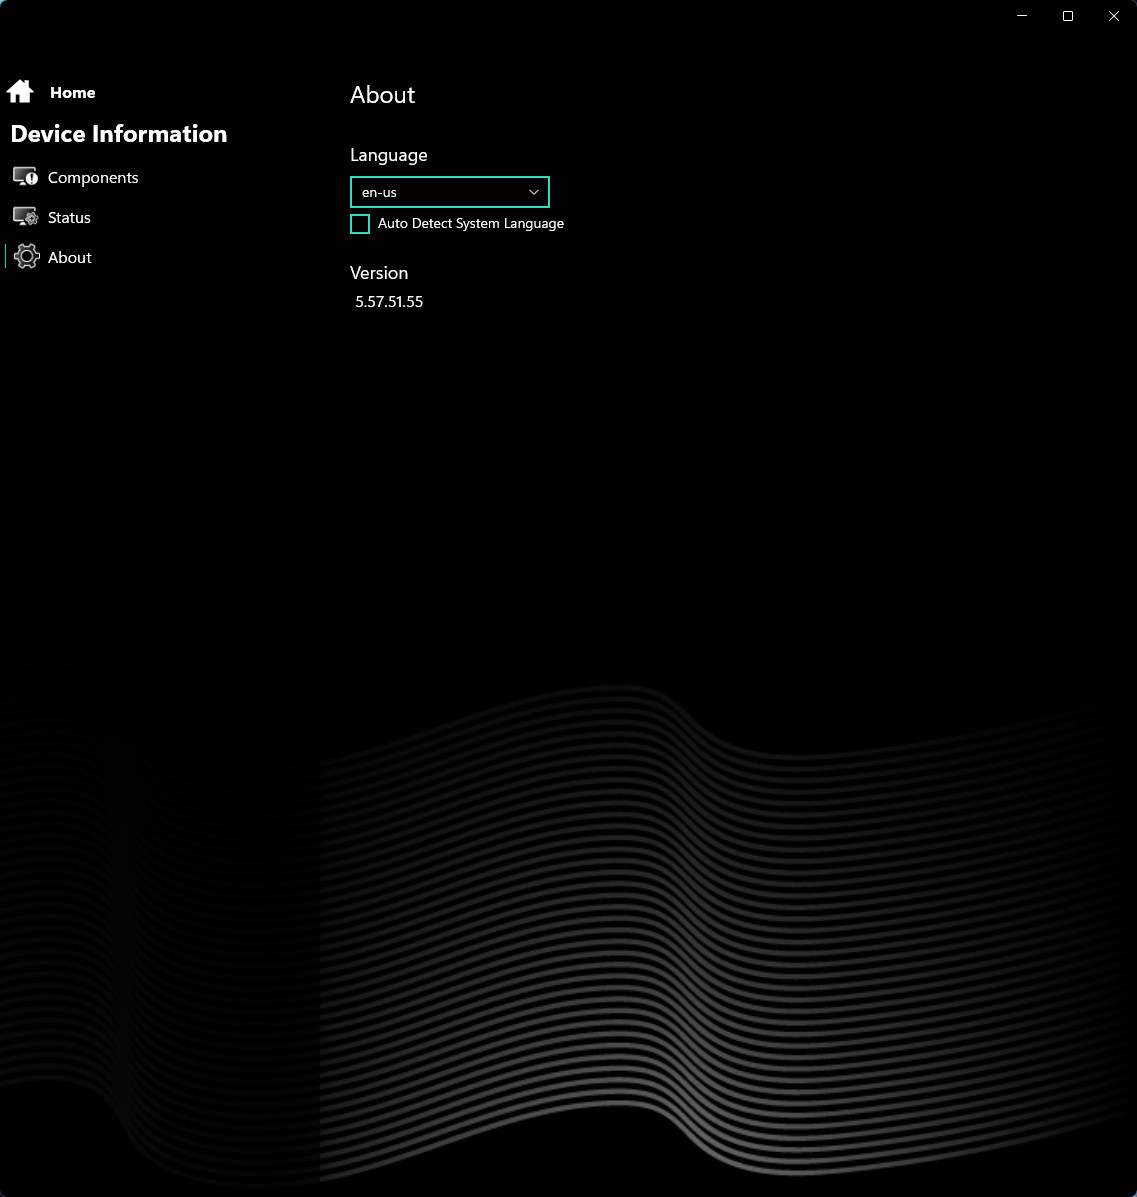Click the Device Information heading
Screen dimensions: 1137x1197
coord(119,134)
